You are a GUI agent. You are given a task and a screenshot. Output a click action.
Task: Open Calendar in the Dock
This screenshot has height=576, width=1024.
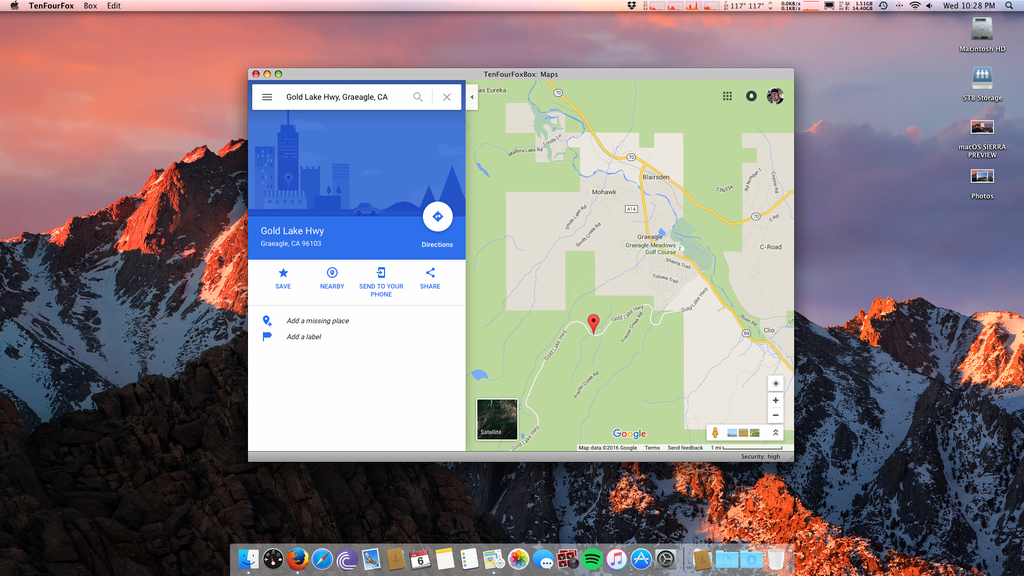pyautogui.click(x=420, y=559)
